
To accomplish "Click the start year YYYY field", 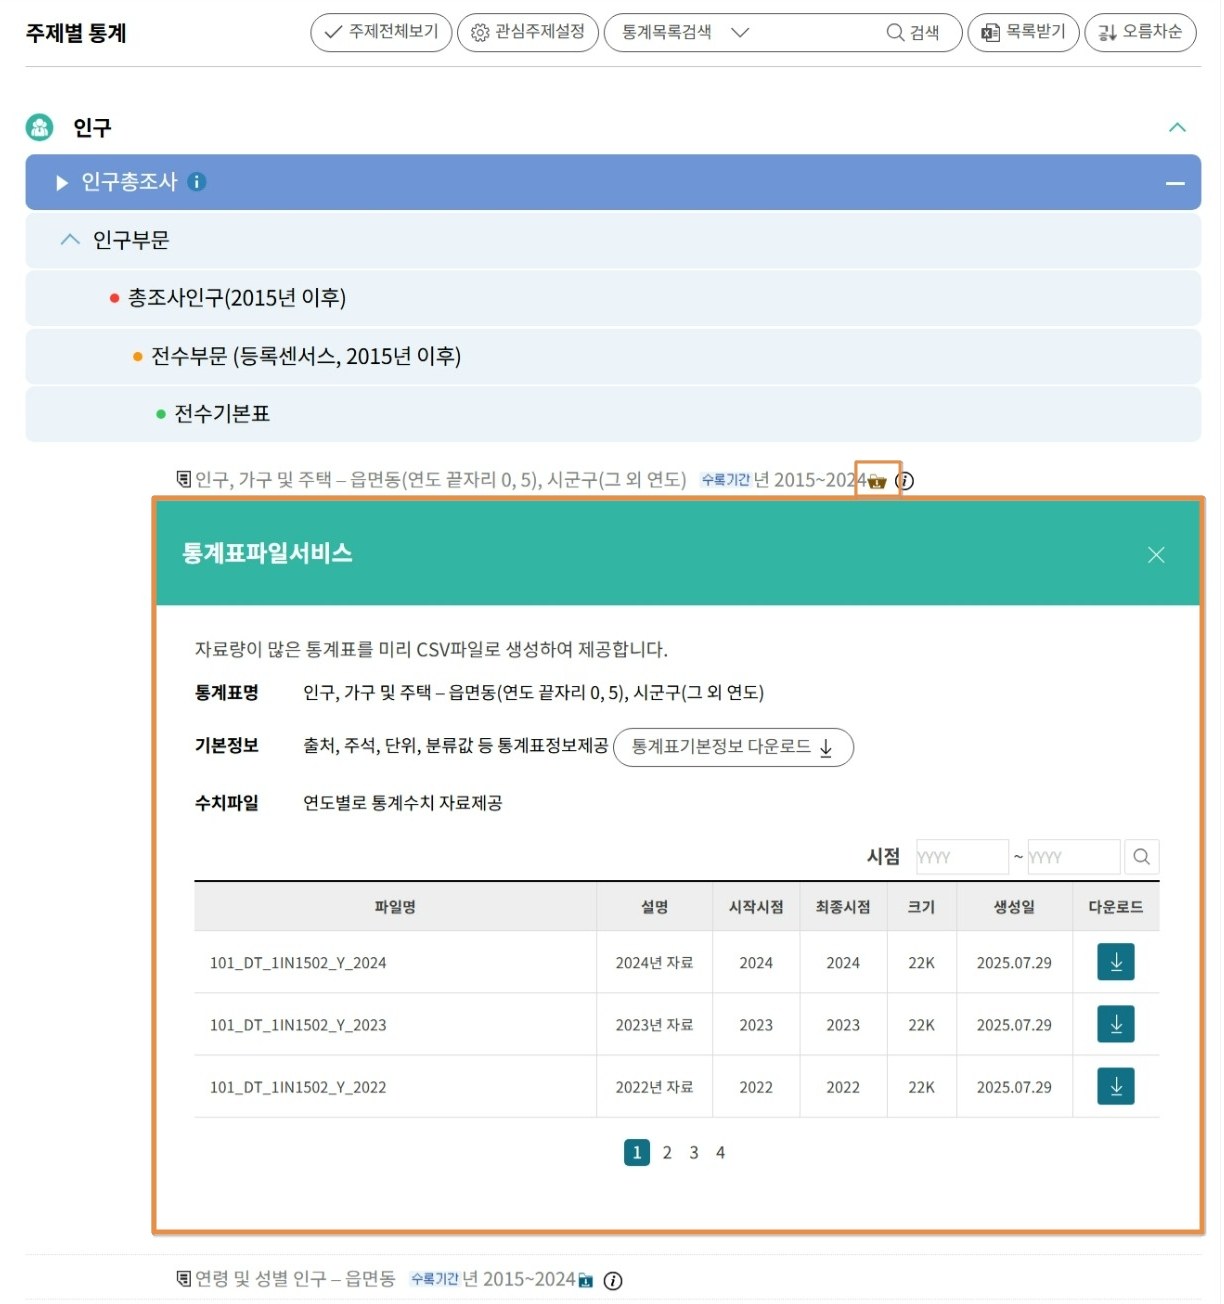I will pyautogui.click(x=961, y=857).
